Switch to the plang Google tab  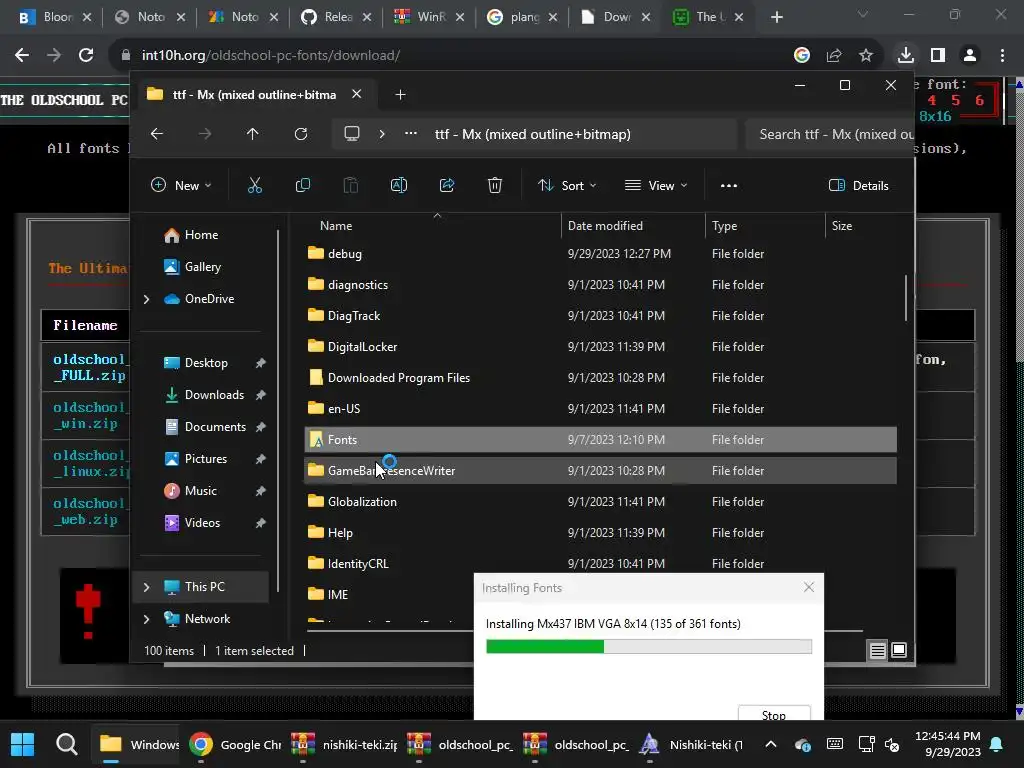522,17
